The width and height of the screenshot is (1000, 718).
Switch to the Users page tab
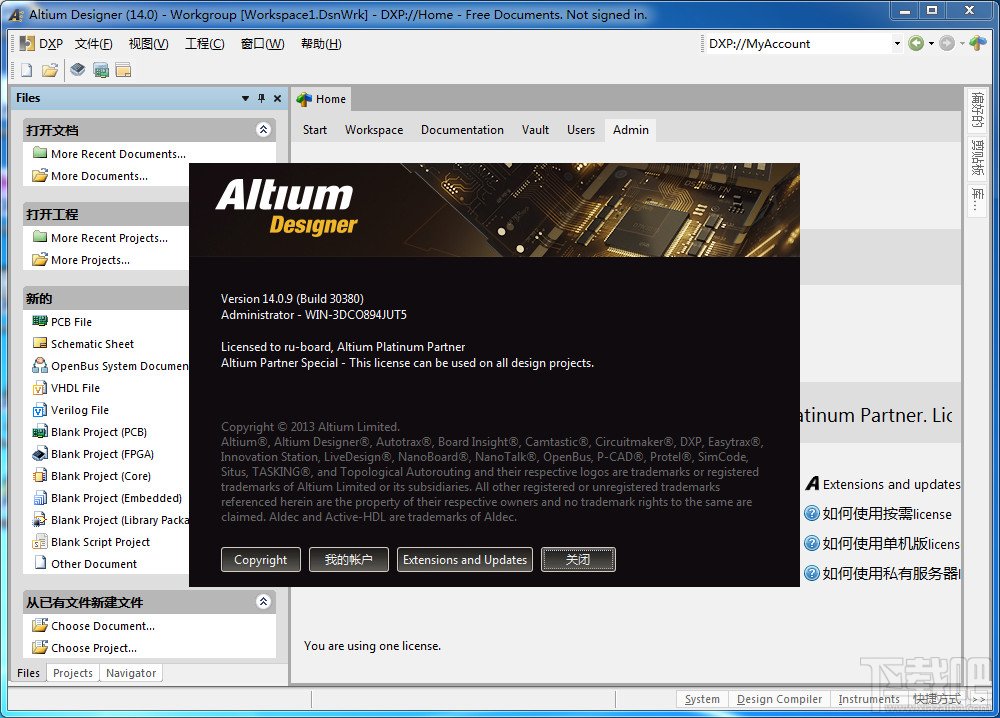pos(580,129)
